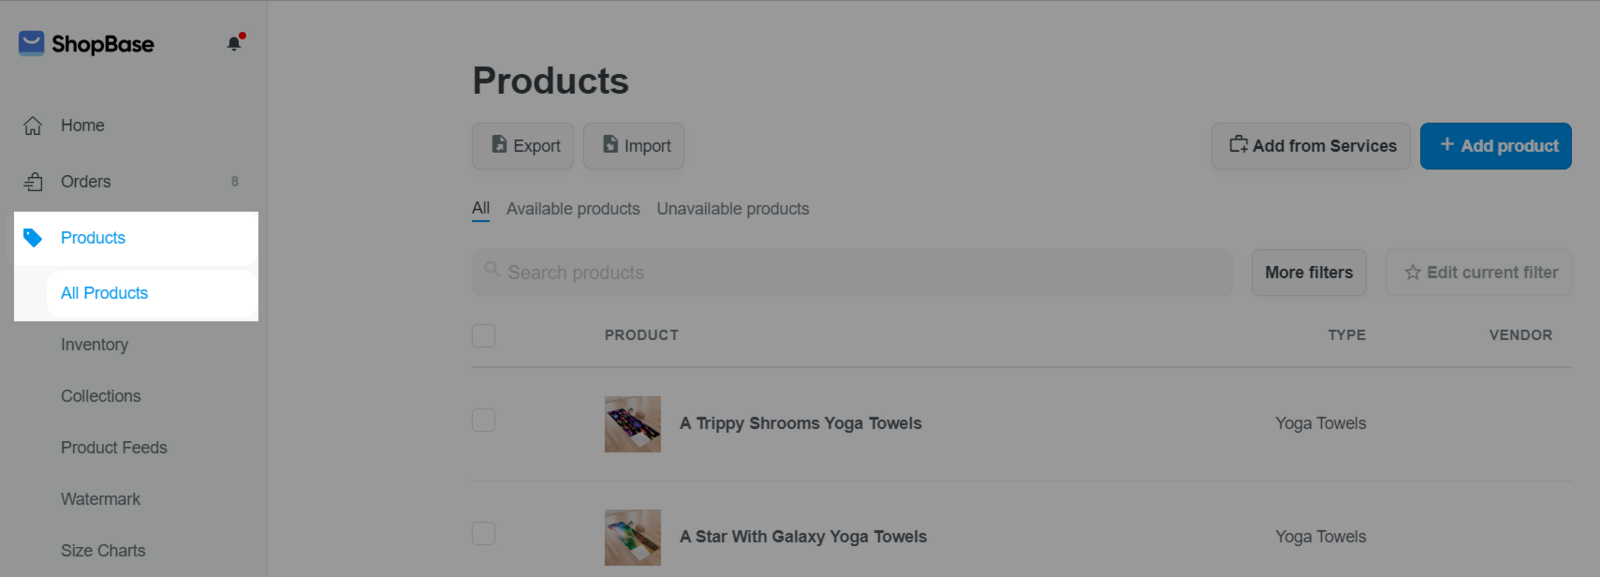
Task: Click the Orders receipt icon
Action: click(33, 182)
